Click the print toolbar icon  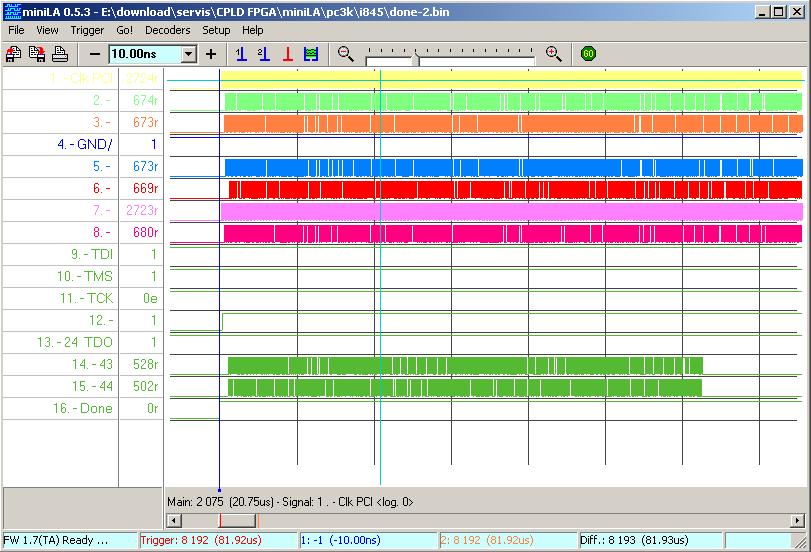click(59, 54)
